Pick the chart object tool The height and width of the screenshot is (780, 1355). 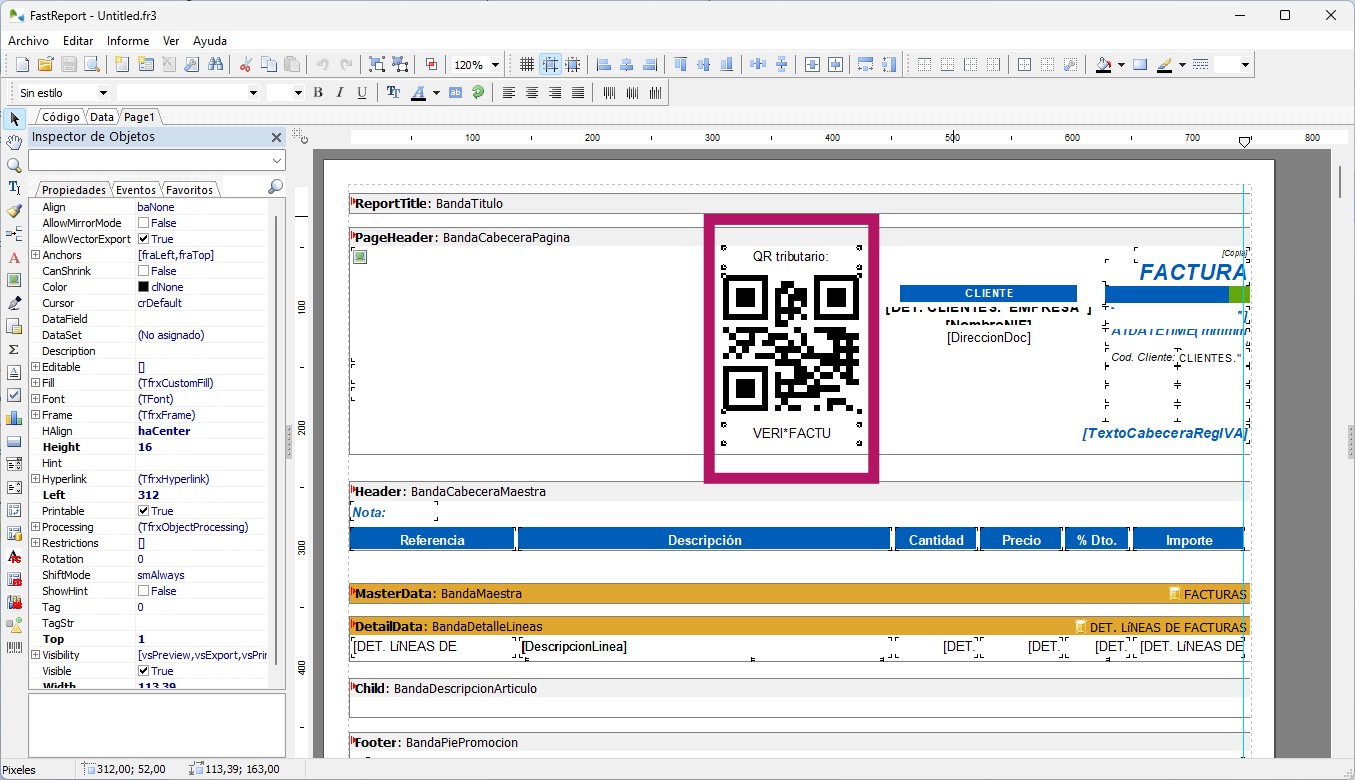14,418
